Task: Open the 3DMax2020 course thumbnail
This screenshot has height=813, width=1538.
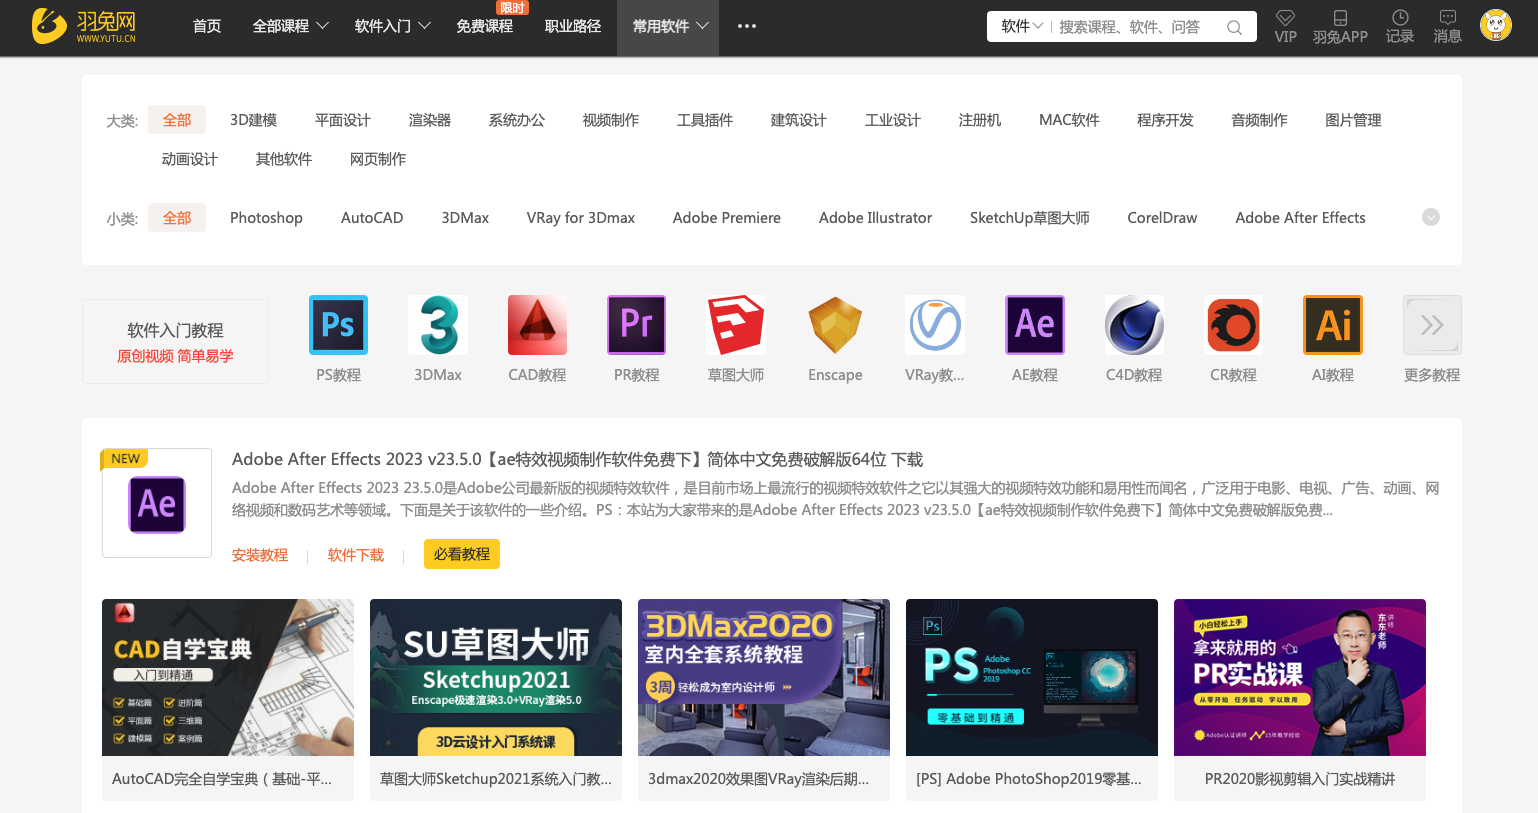Action: tap(764, 677)
